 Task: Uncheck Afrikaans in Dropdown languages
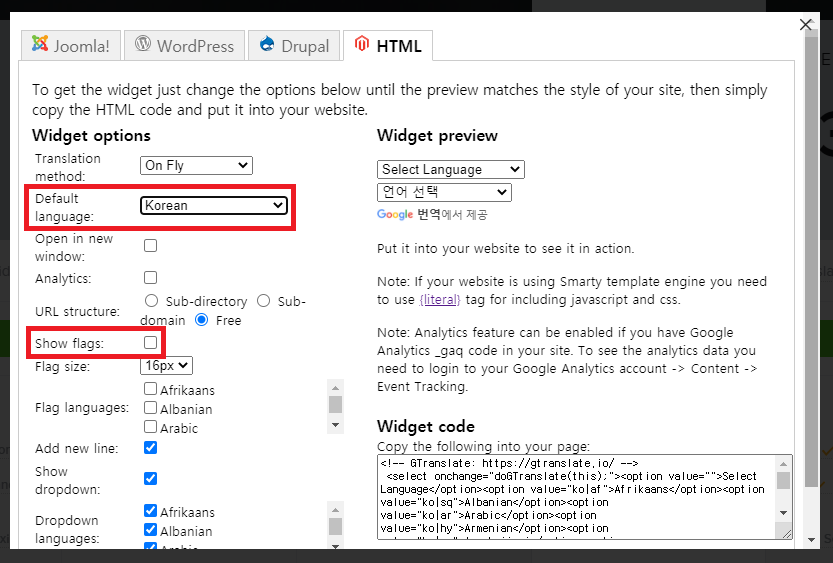tap(150, 511)
